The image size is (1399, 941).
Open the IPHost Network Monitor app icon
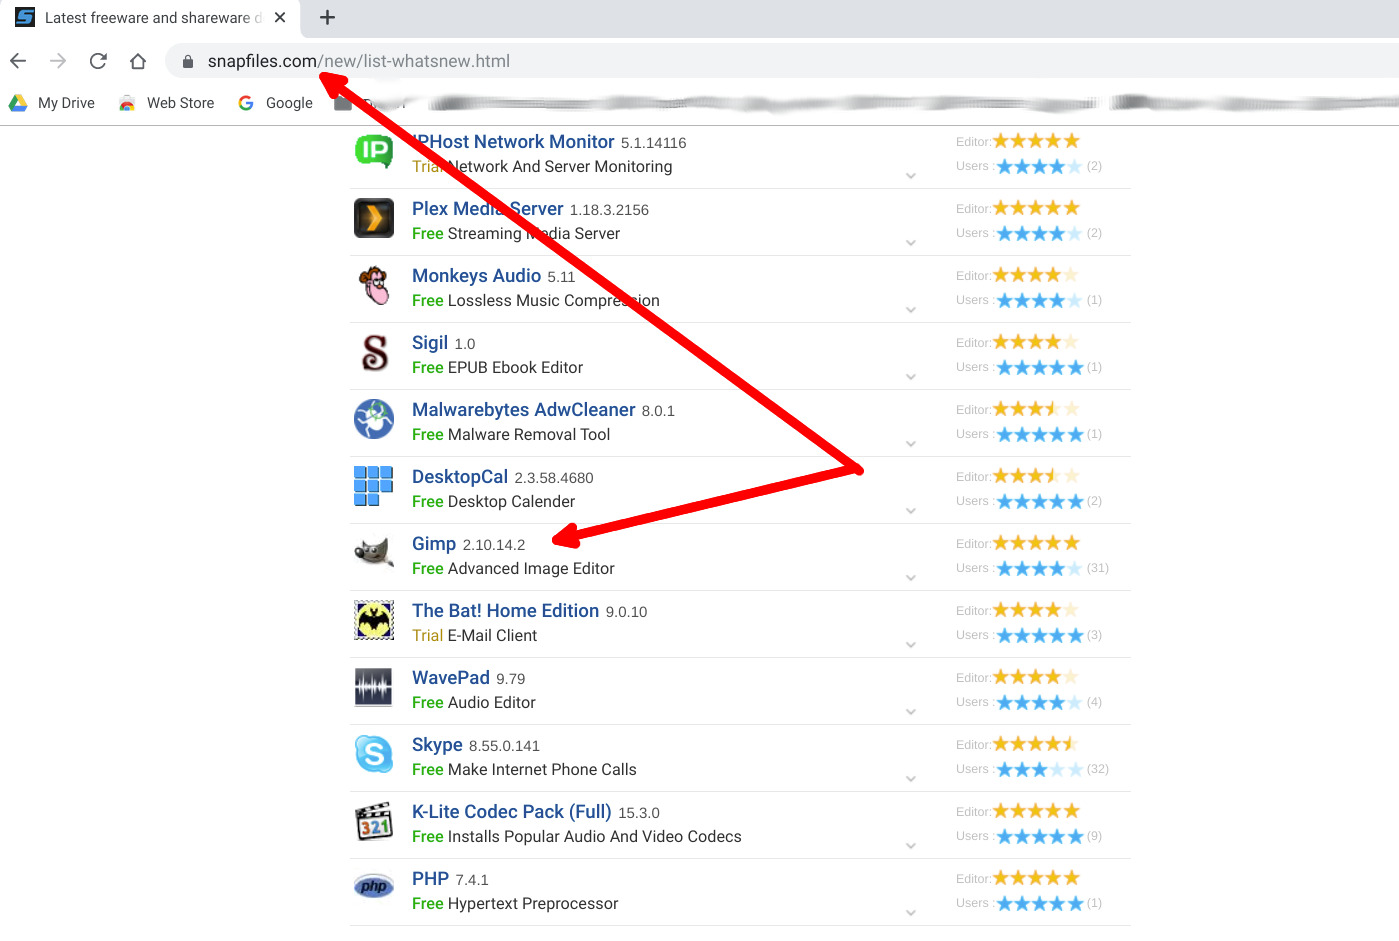[x=374, y=151]
